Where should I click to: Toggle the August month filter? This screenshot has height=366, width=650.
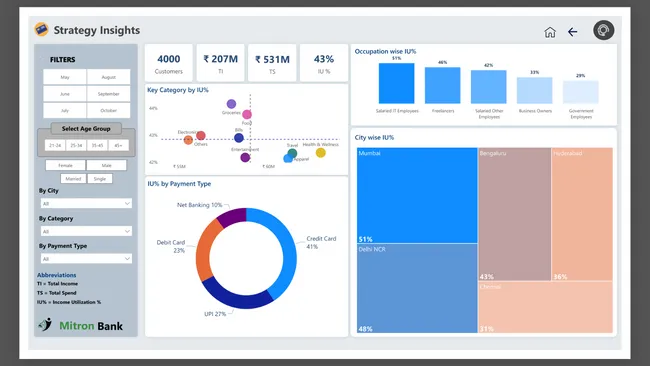pyautogui.click(x=109, y=77)
